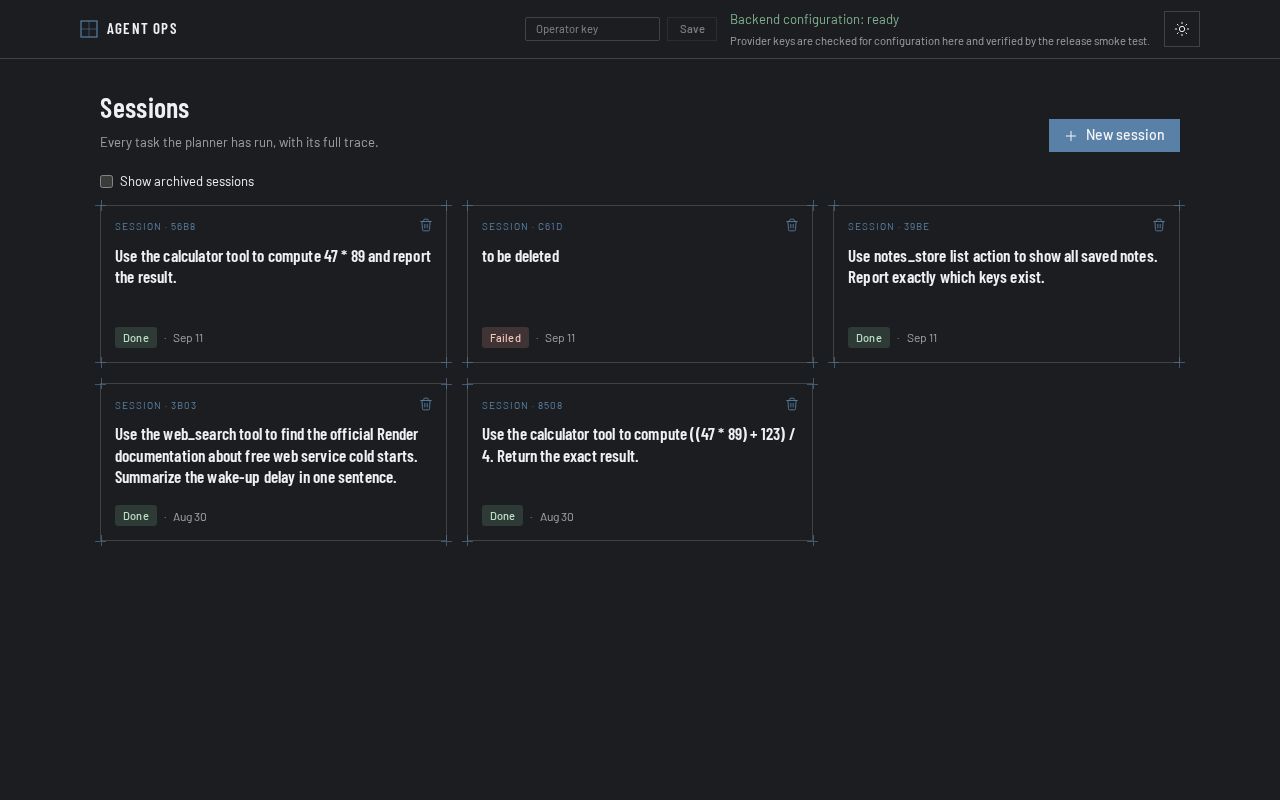The width and height of the screenshot is (1280, 800).
Task: Click the Failed status badge on C61D
Action: [505, 338]
